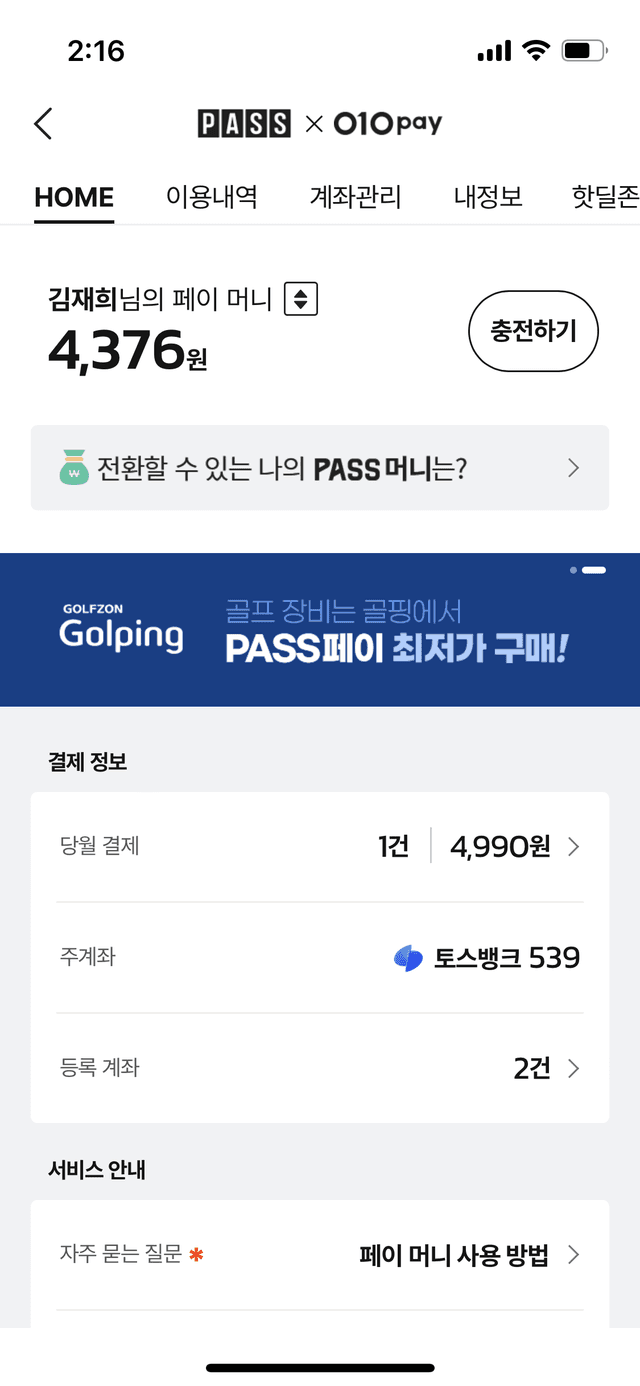The width and height of the screenshot is (640, 1386).
Task: Open the 주계좌 토스뱅크 539 row
Action: [320, 958]
